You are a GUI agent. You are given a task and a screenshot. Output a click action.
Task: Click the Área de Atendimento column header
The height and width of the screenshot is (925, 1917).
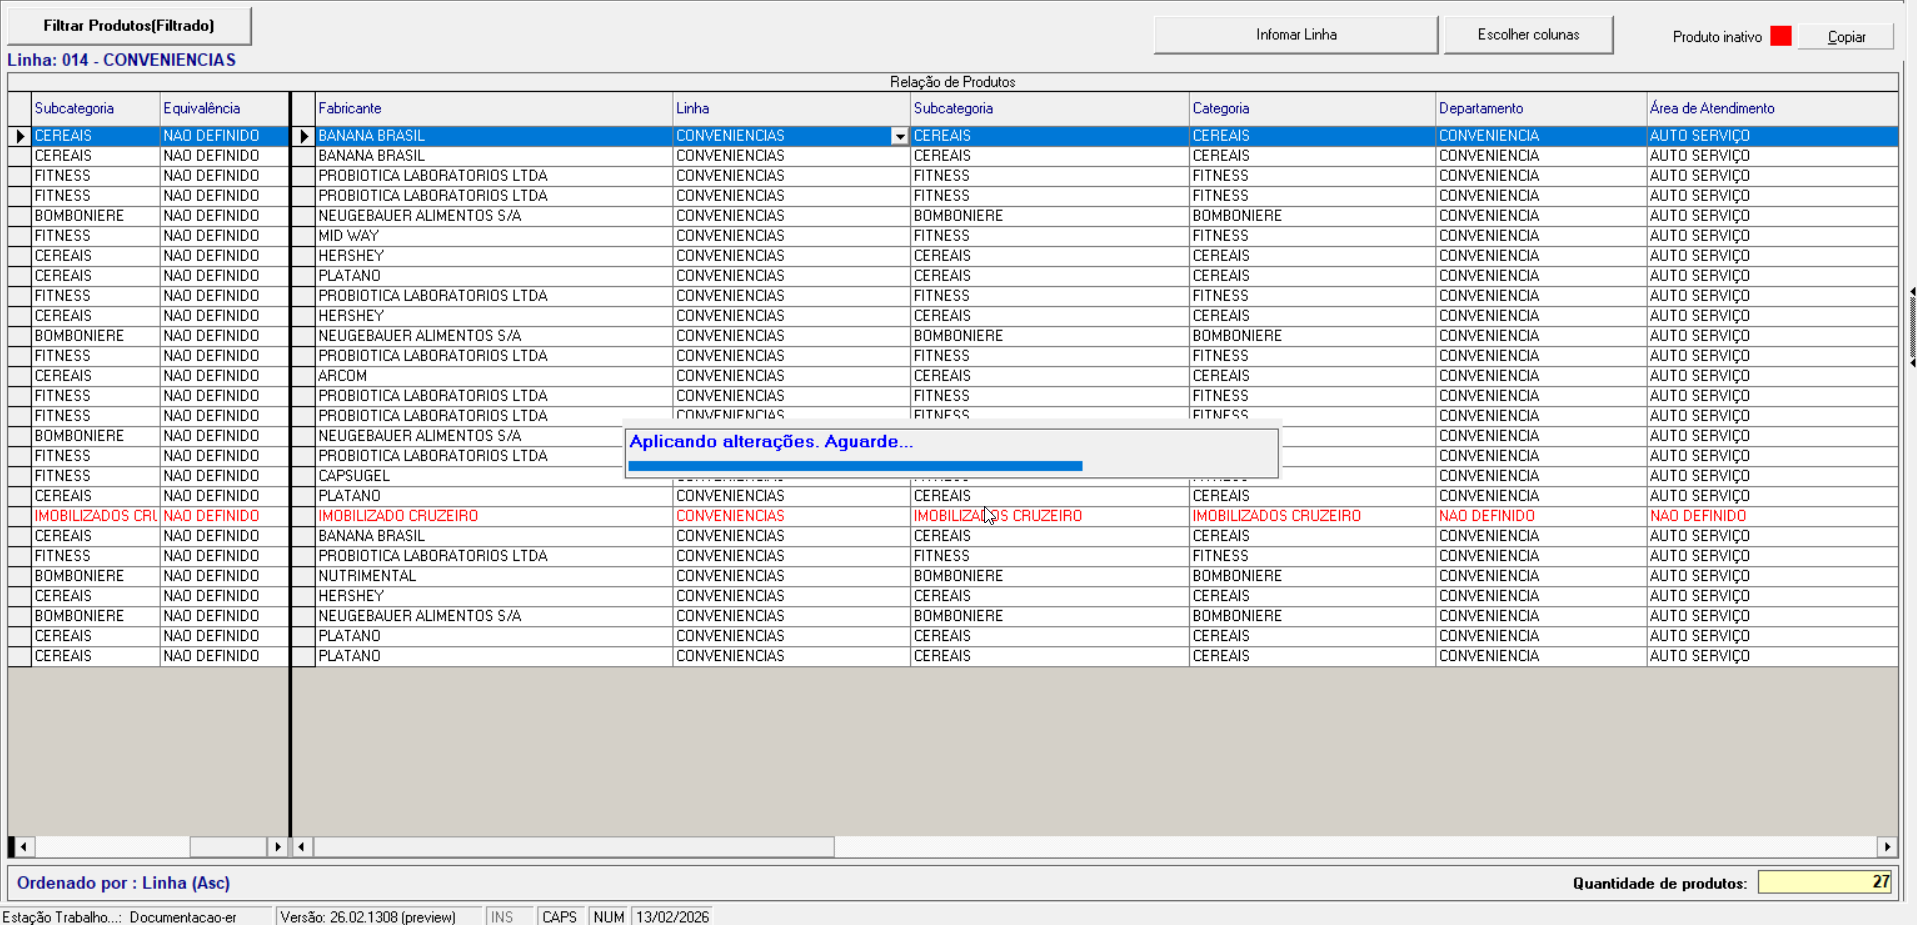1711,109
